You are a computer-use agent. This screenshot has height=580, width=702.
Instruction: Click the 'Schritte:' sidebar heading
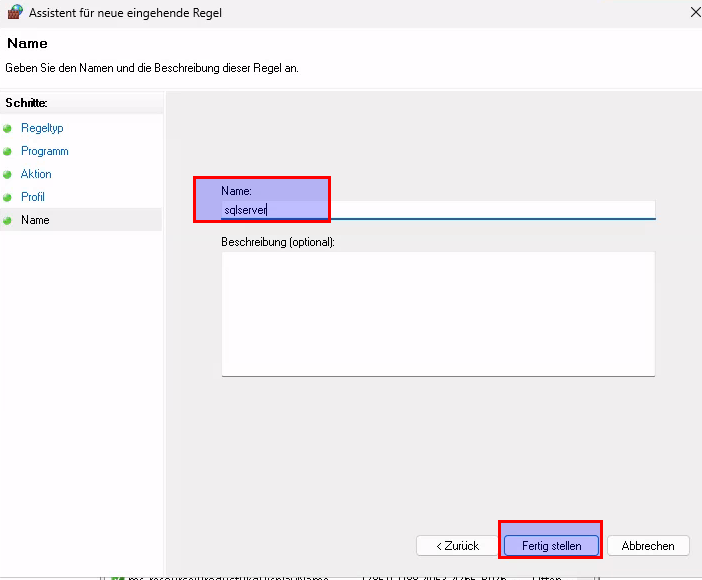[27, 103]
